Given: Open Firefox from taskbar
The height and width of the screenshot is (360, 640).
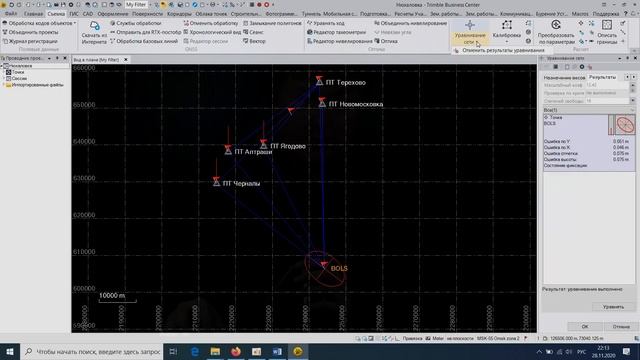Looking at the screenshot, I should point(236,351).
